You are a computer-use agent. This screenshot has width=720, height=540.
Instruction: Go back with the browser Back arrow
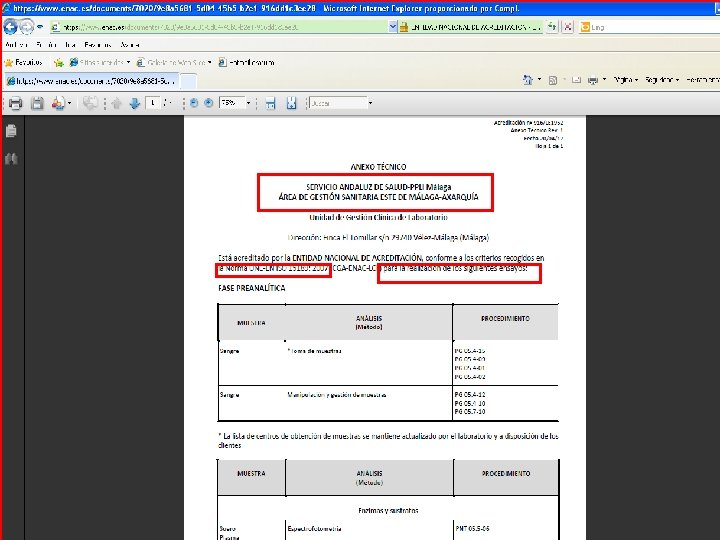click(x=11, y=27)
